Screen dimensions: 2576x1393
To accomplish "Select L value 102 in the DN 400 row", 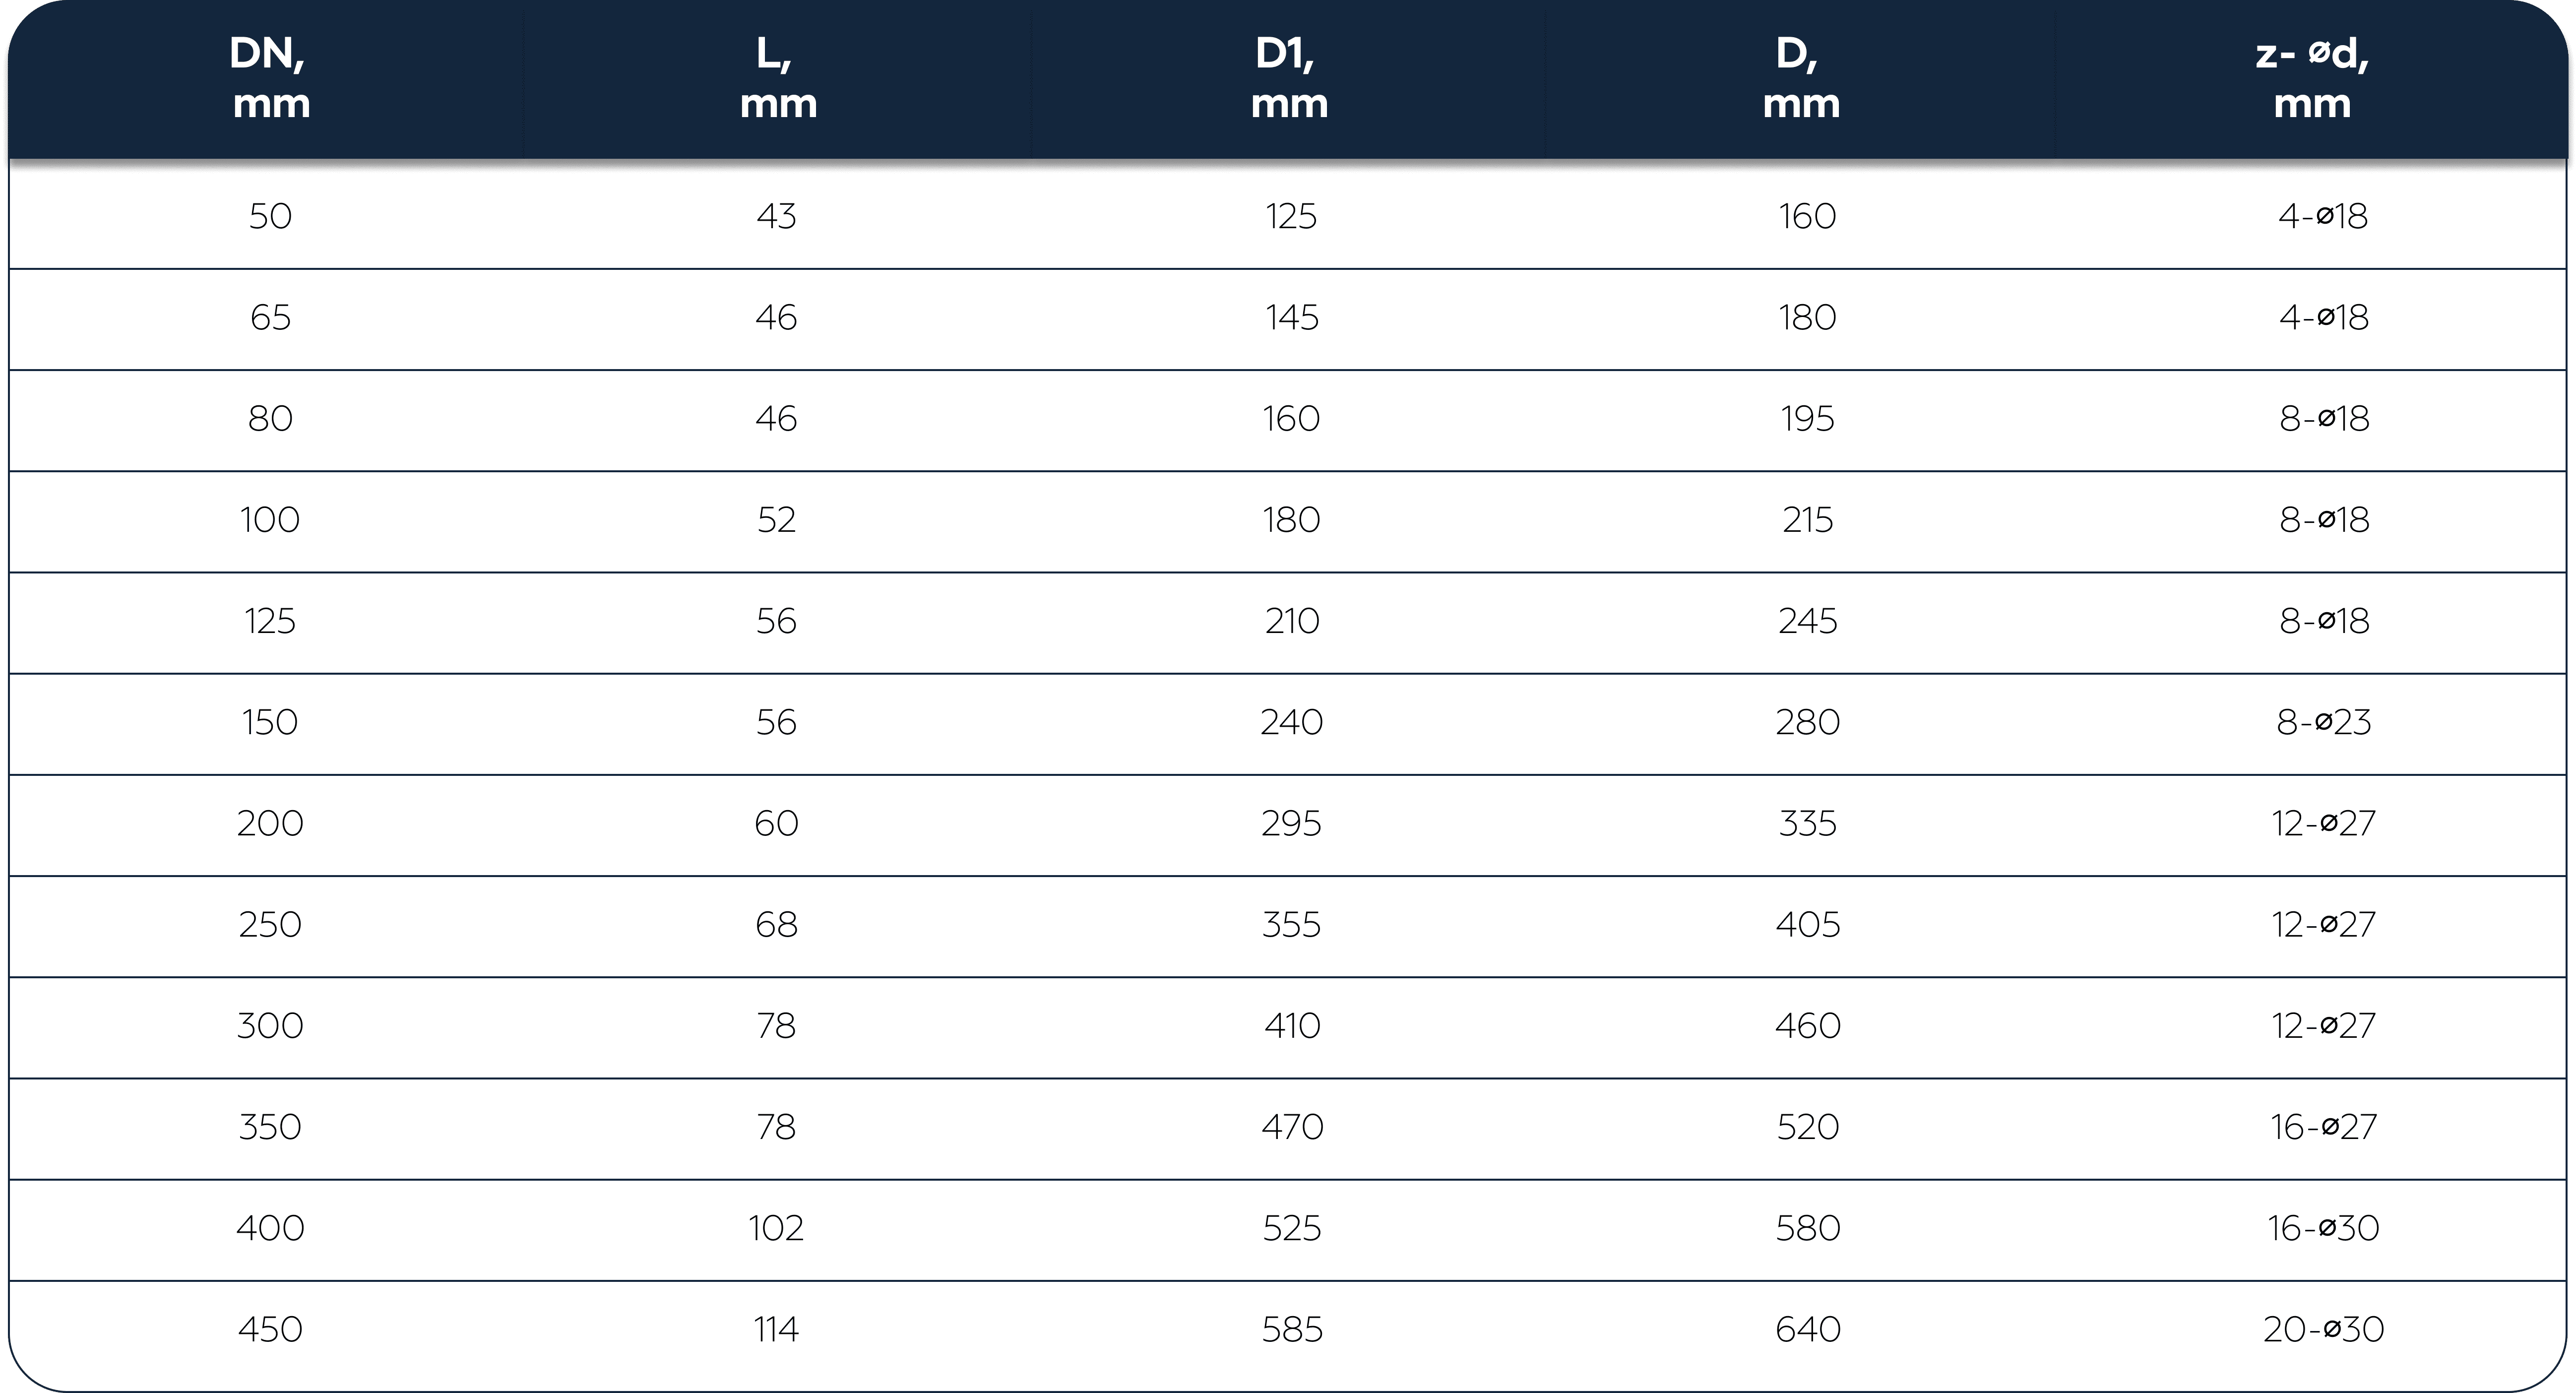I will click(776, 1228).
